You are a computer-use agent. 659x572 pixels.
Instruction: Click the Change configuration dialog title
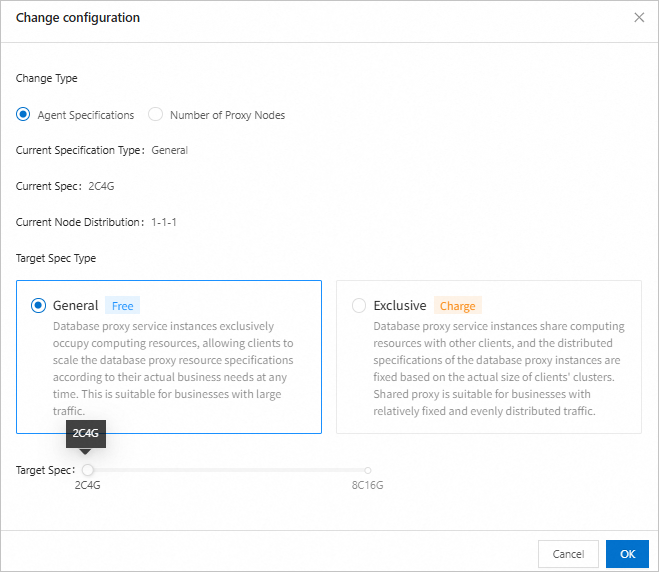tap(78, 18)
